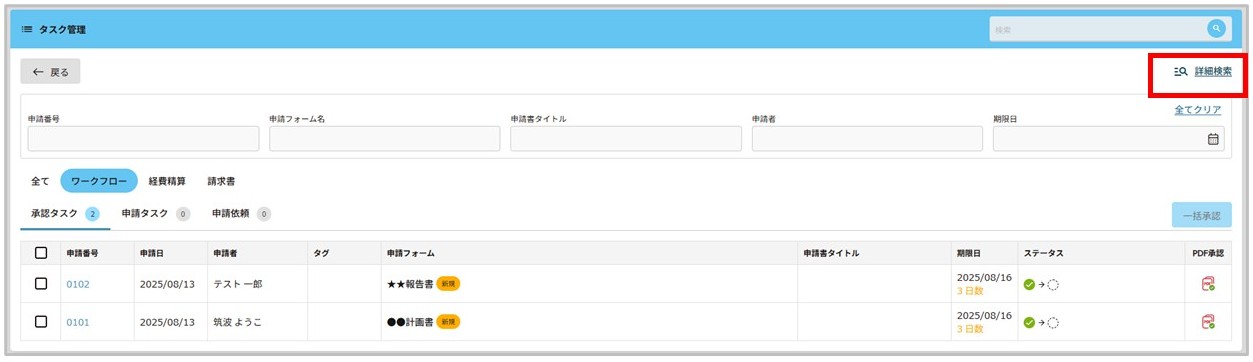The width and height of the screenshot is (1253, 362).
Task: Click the PDF承認 column header
Action: [x=1208, y=253]
